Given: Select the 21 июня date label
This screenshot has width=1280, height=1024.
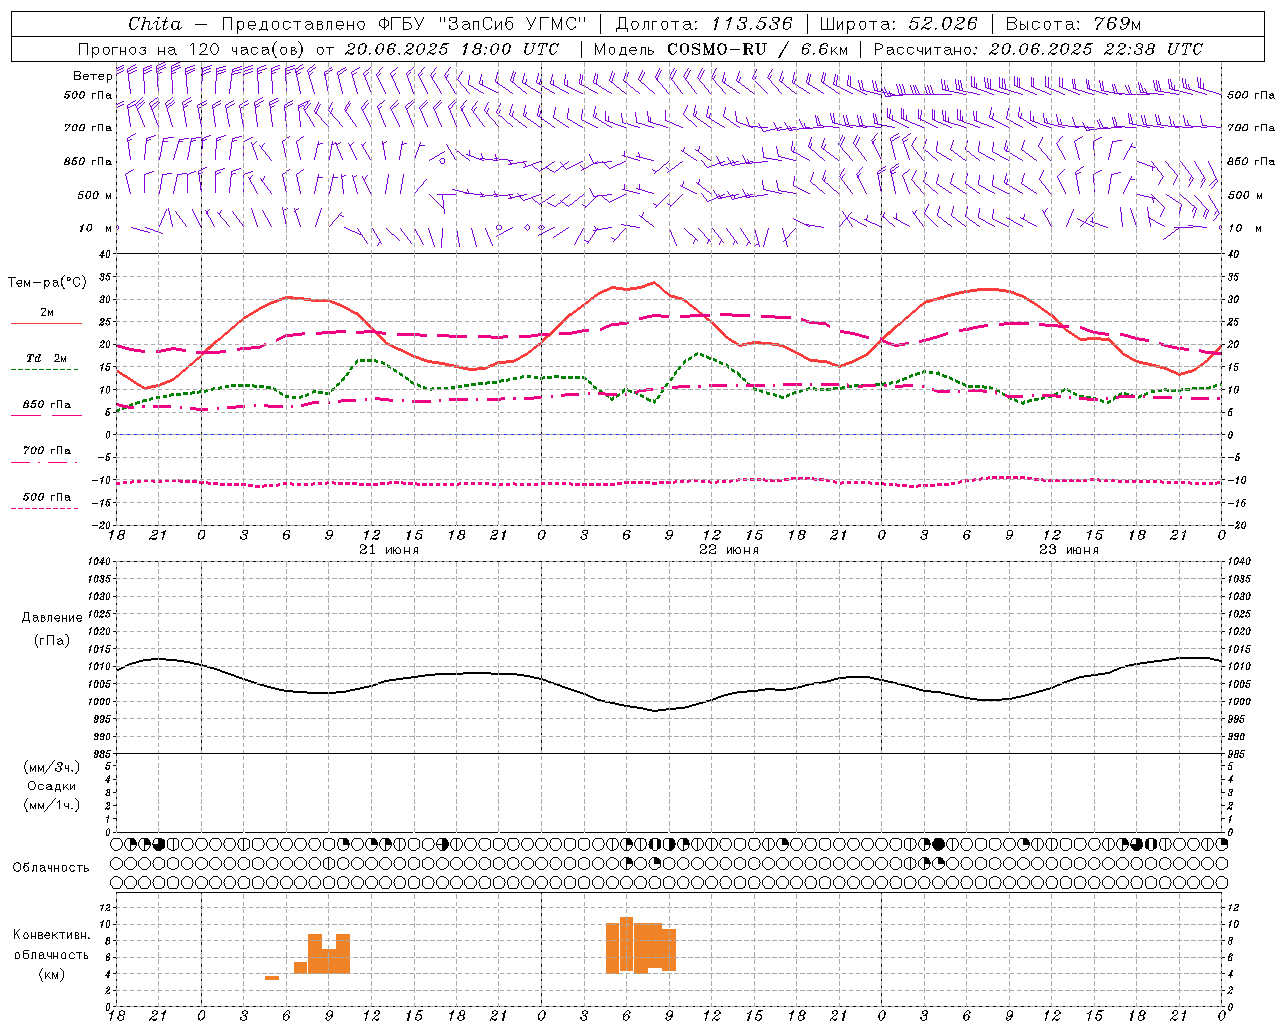Looking at the screenshot, I should point(389,550).
